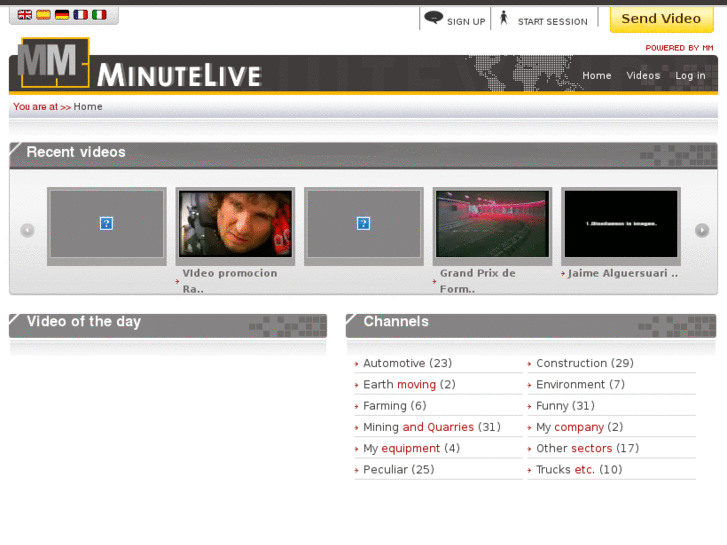This screenshot has width=727, height=545.
Task: Click the Grand Prix de Form.. title link
Action: (x=478, y=281)
